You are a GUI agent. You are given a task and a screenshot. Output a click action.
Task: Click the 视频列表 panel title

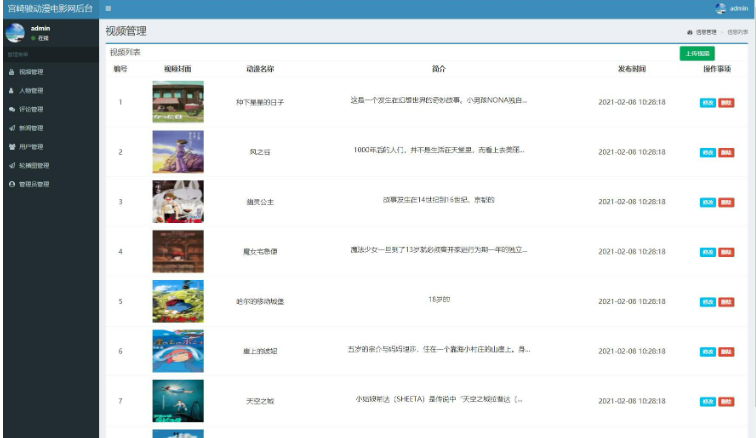pos(125,52)
